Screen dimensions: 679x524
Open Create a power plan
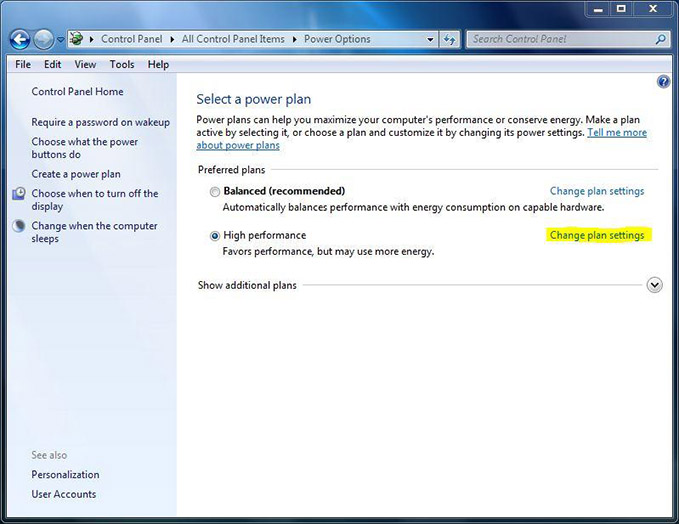click(x=76, y=174)
